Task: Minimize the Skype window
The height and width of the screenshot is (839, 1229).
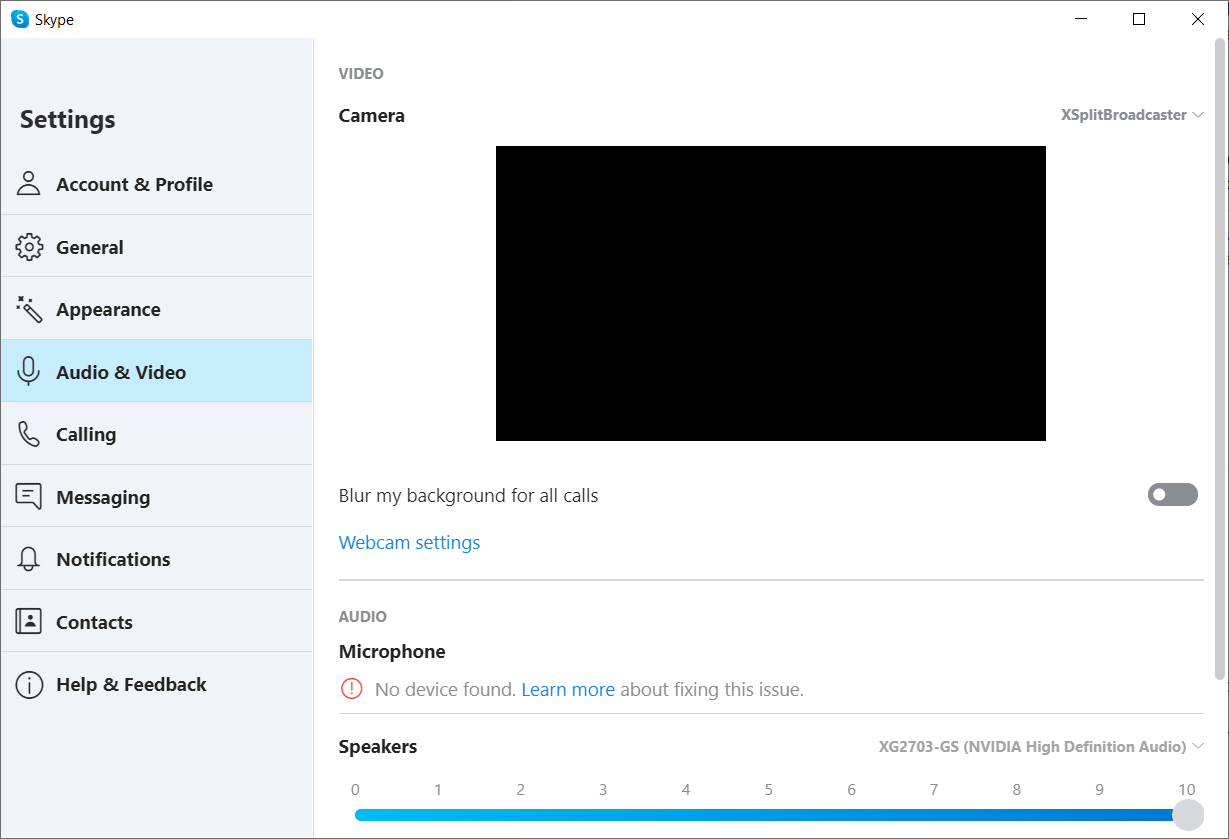Action: [x=1080, y=19]
